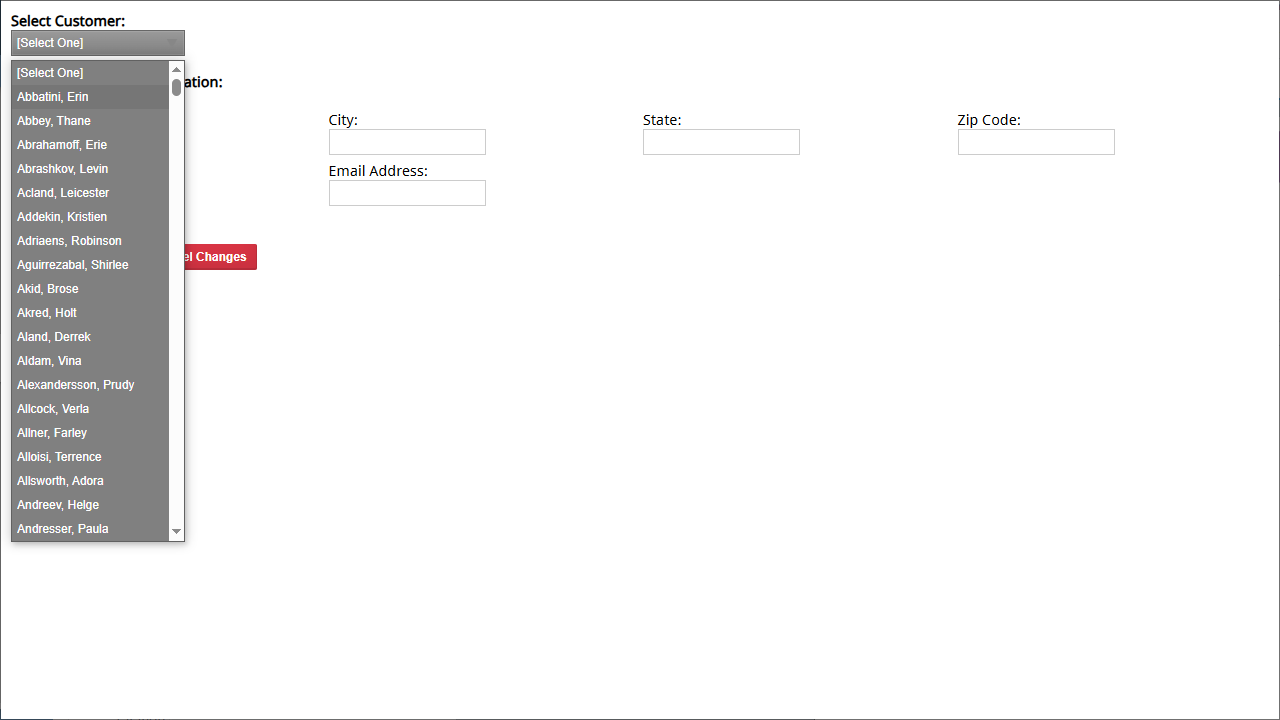Select Aland, Derrek entry
Image resolution: width=1280 pixels, height=720 pixels.
90,337
